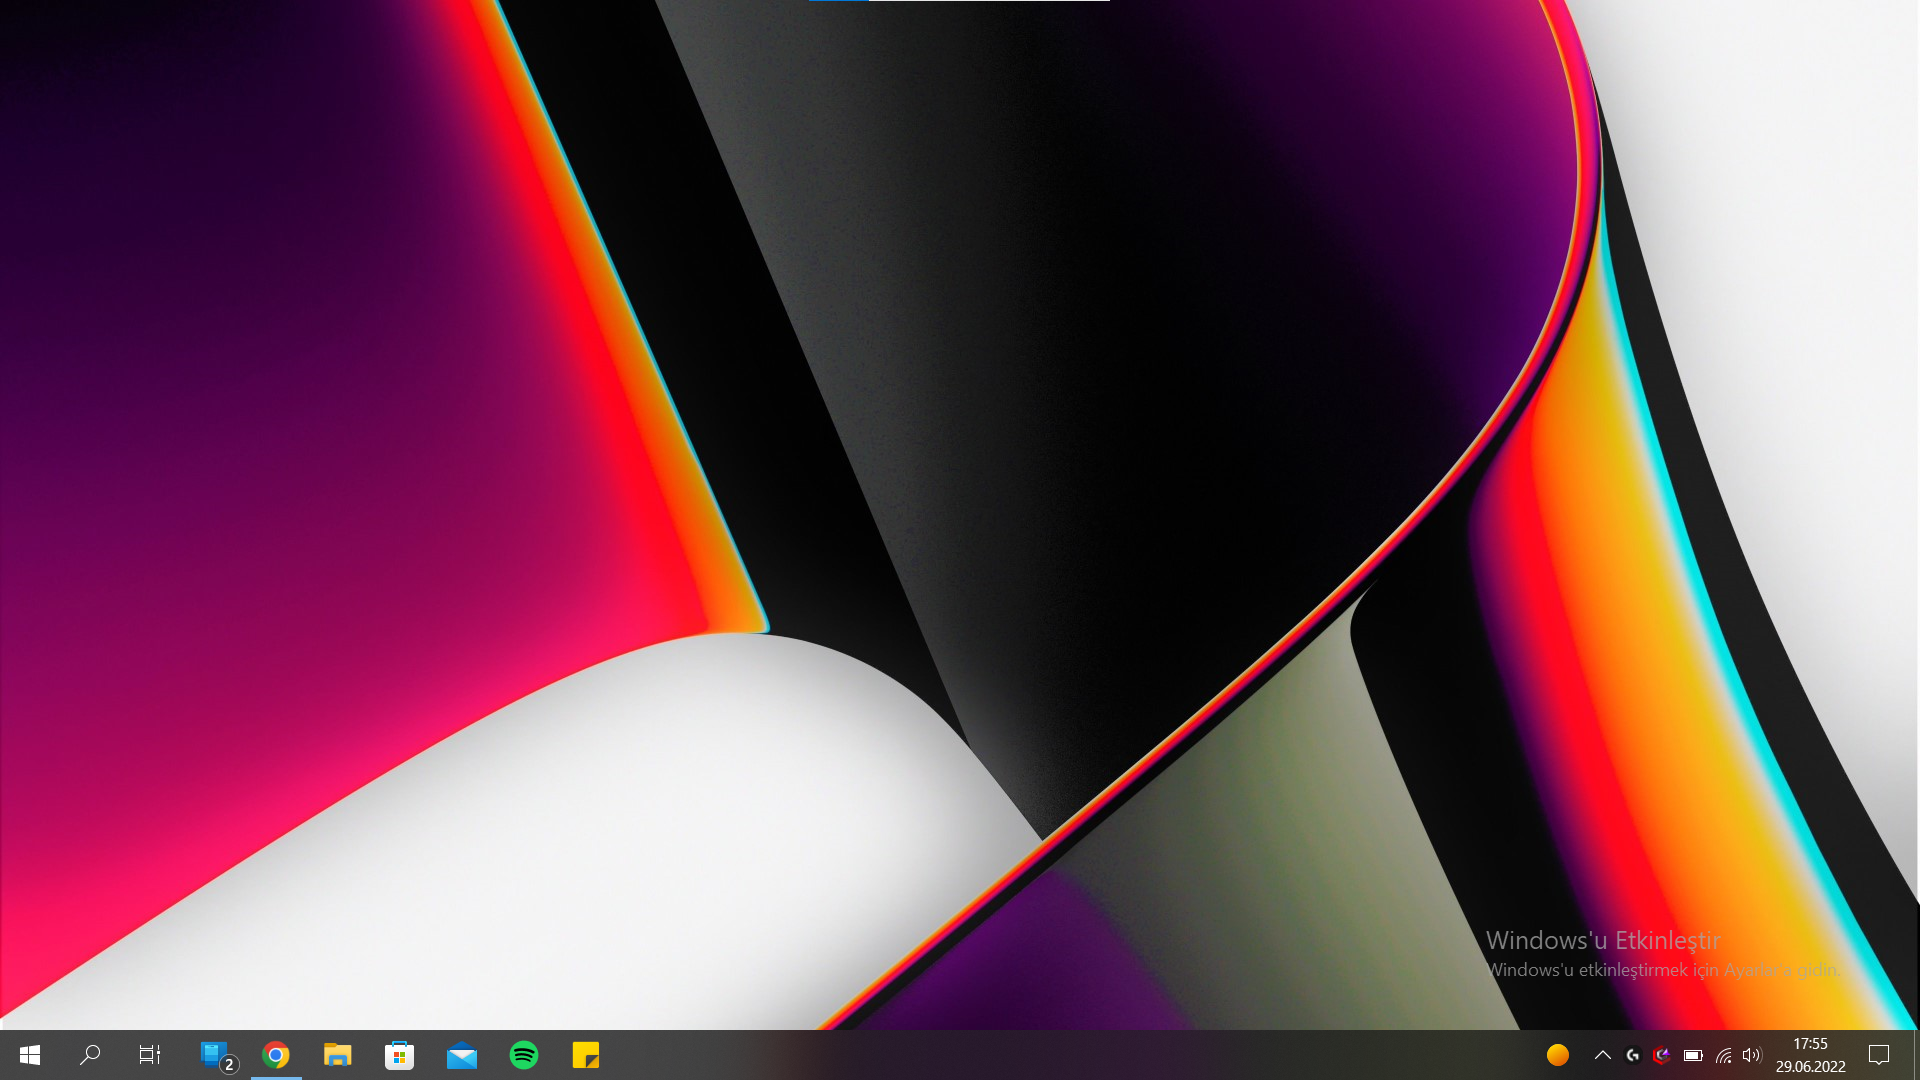Open the Windows Start menu
Screen dimensions: 1920x1080
point(30,1055)
